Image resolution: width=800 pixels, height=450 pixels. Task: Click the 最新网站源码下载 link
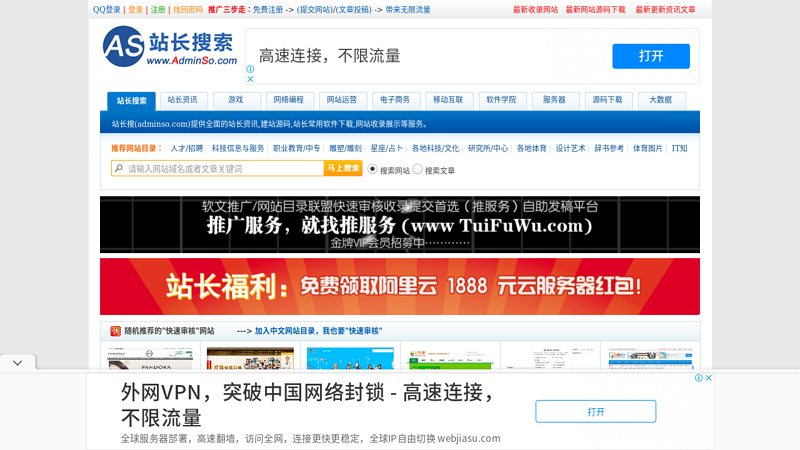595,10
